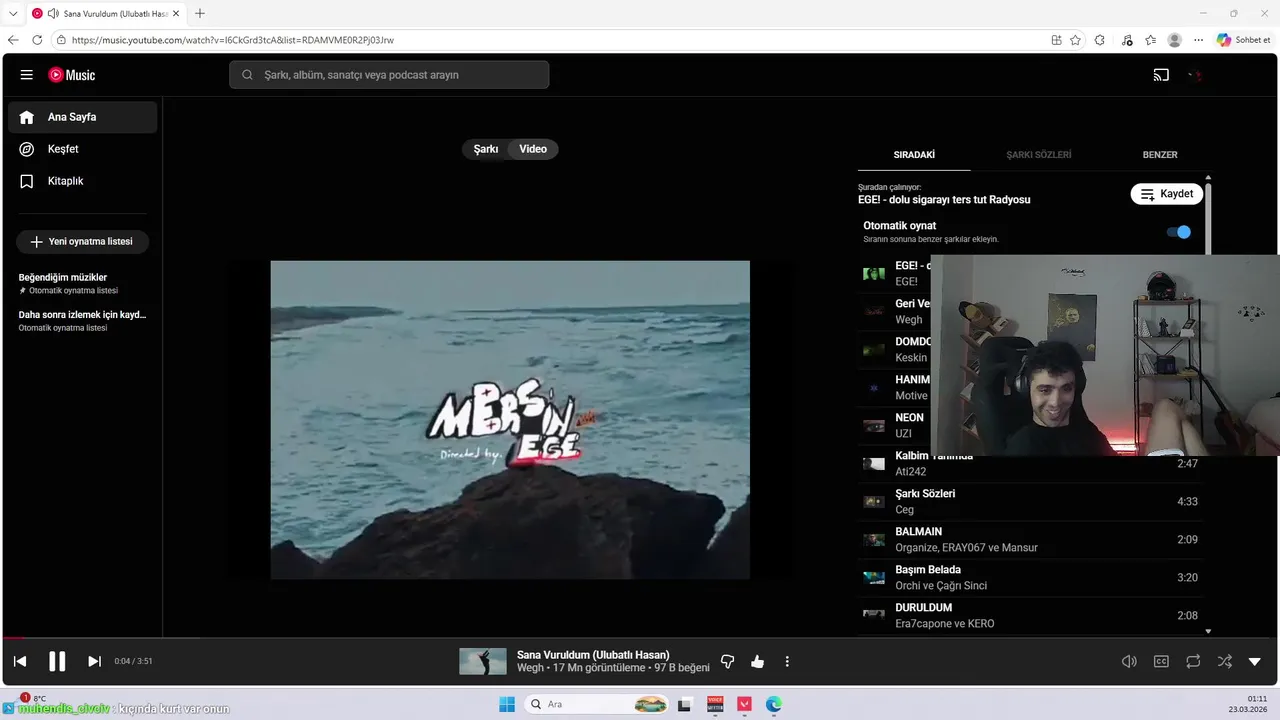Dislike the current song

(x=728, y=661)
